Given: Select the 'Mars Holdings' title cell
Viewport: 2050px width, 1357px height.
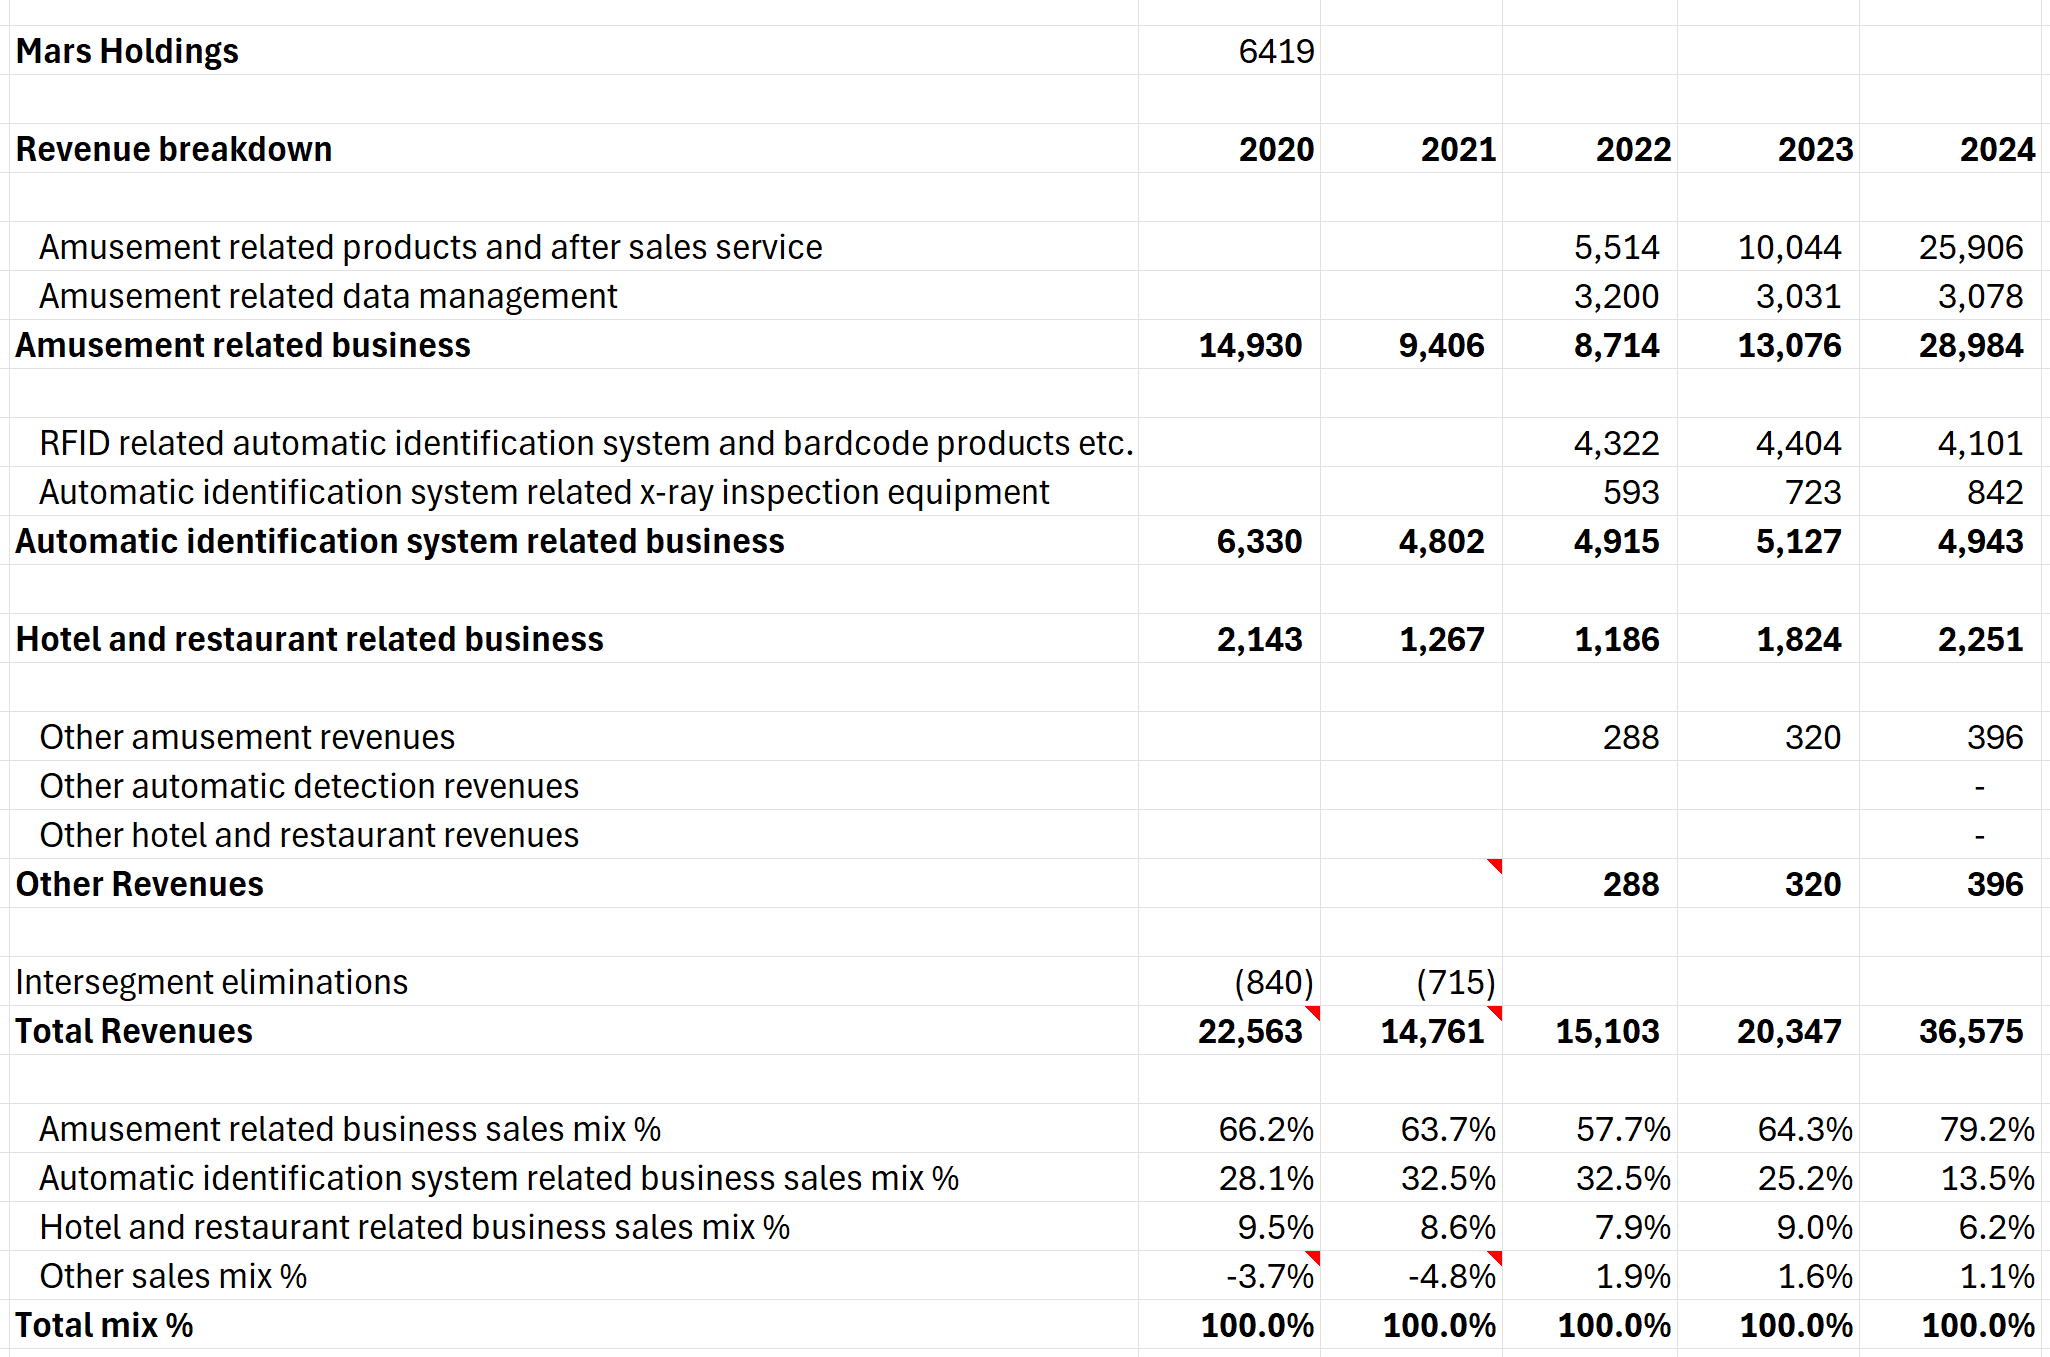Looking at the screenshot, I should (x=127, y=51).
